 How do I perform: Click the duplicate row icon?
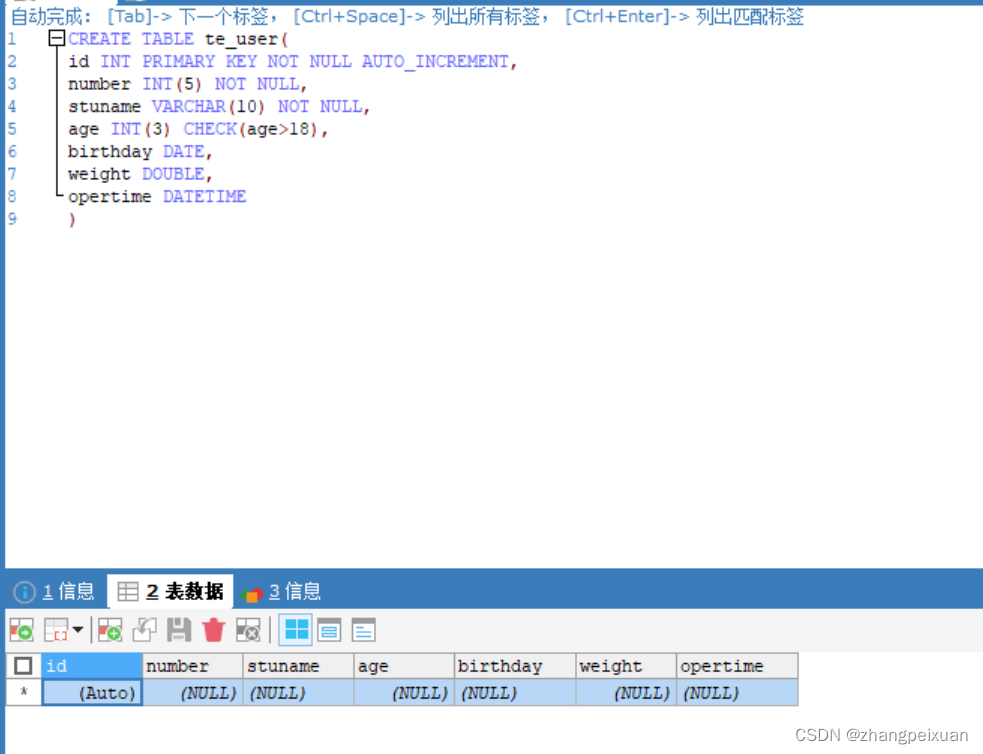click(x=145, y=630)
